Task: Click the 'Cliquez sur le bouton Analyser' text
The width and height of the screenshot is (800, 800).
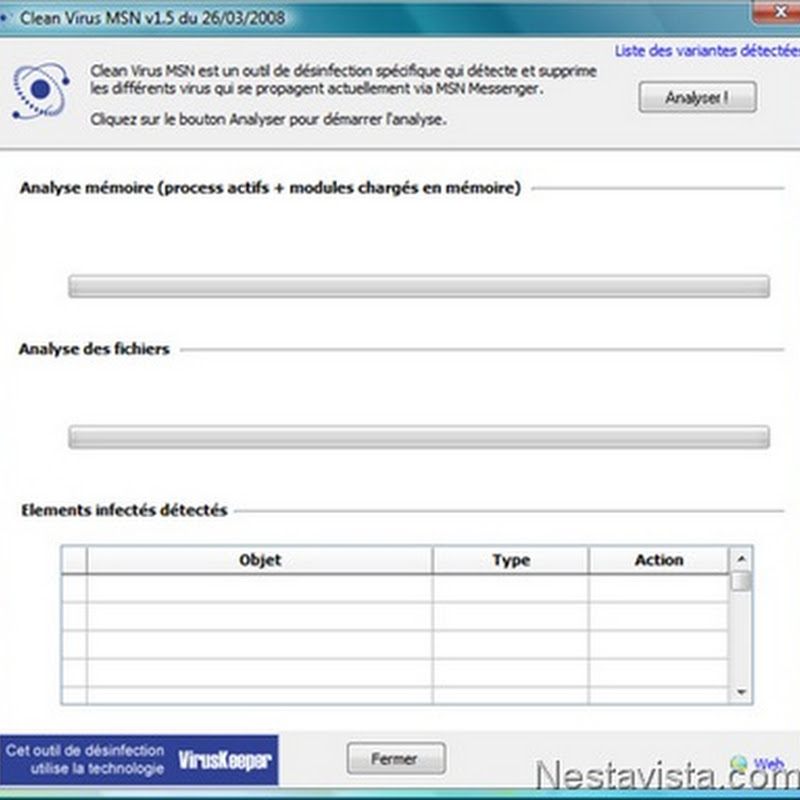Action: (268, 119)
